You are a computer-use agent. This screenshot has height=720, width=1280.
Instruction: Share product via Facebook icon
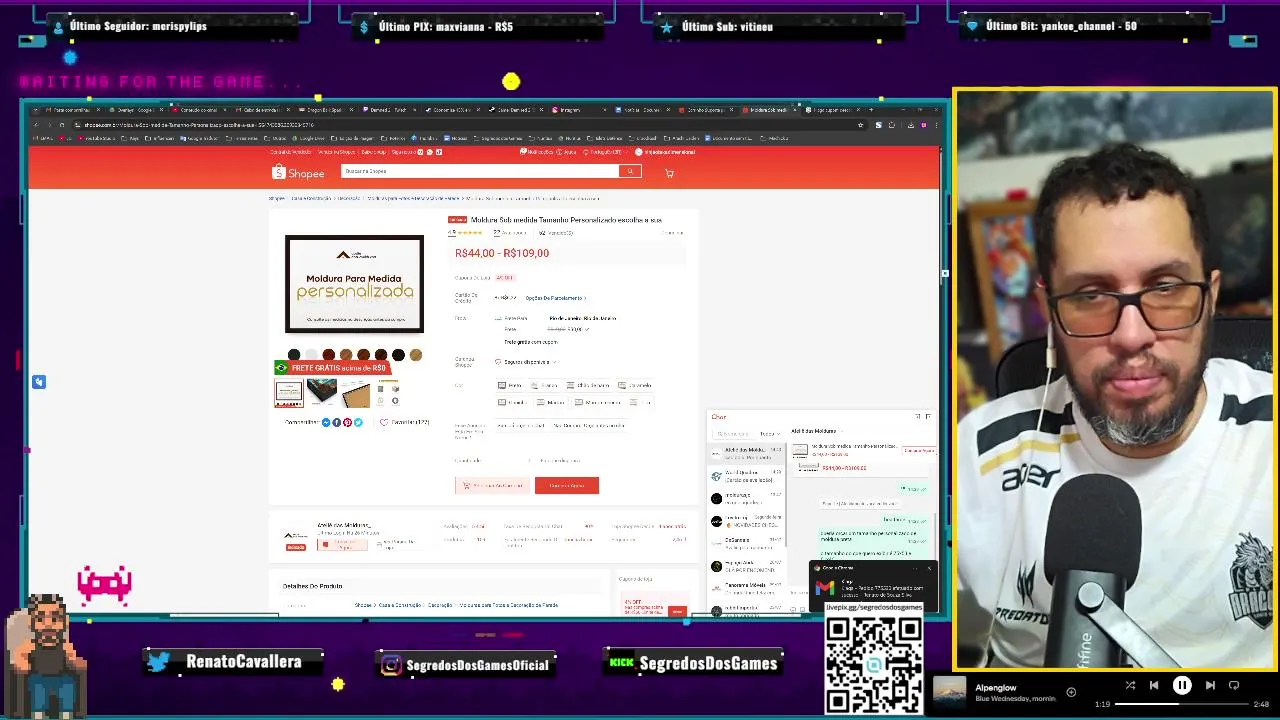pyautogui.click(x=336, y=422)
